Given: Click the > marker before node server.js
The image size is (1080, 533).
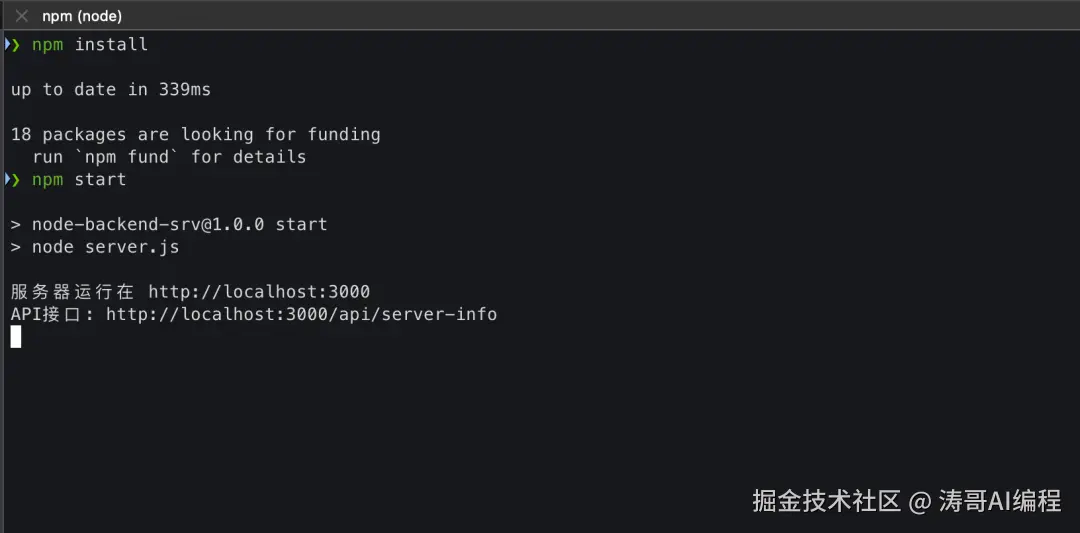Looking at the screenshot, I should pyautogui.click(x=16, y=246).
